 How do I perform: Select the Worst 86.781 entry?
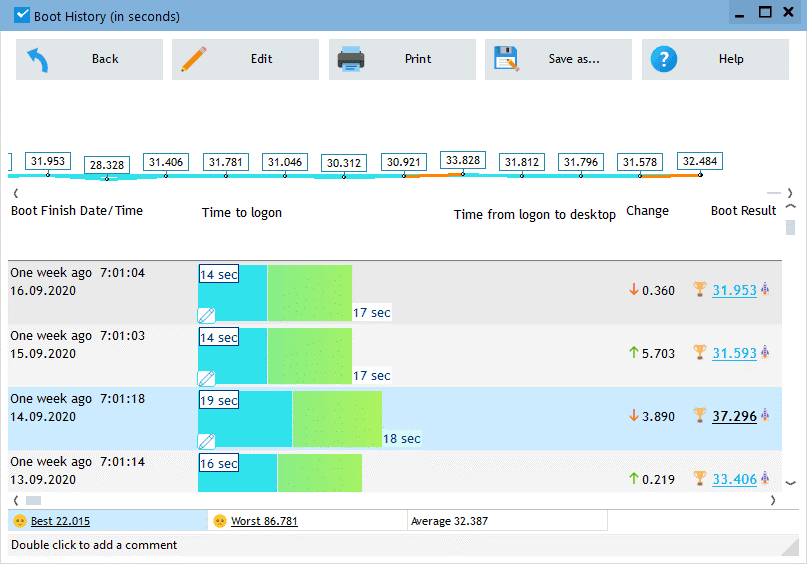(264, 521)
